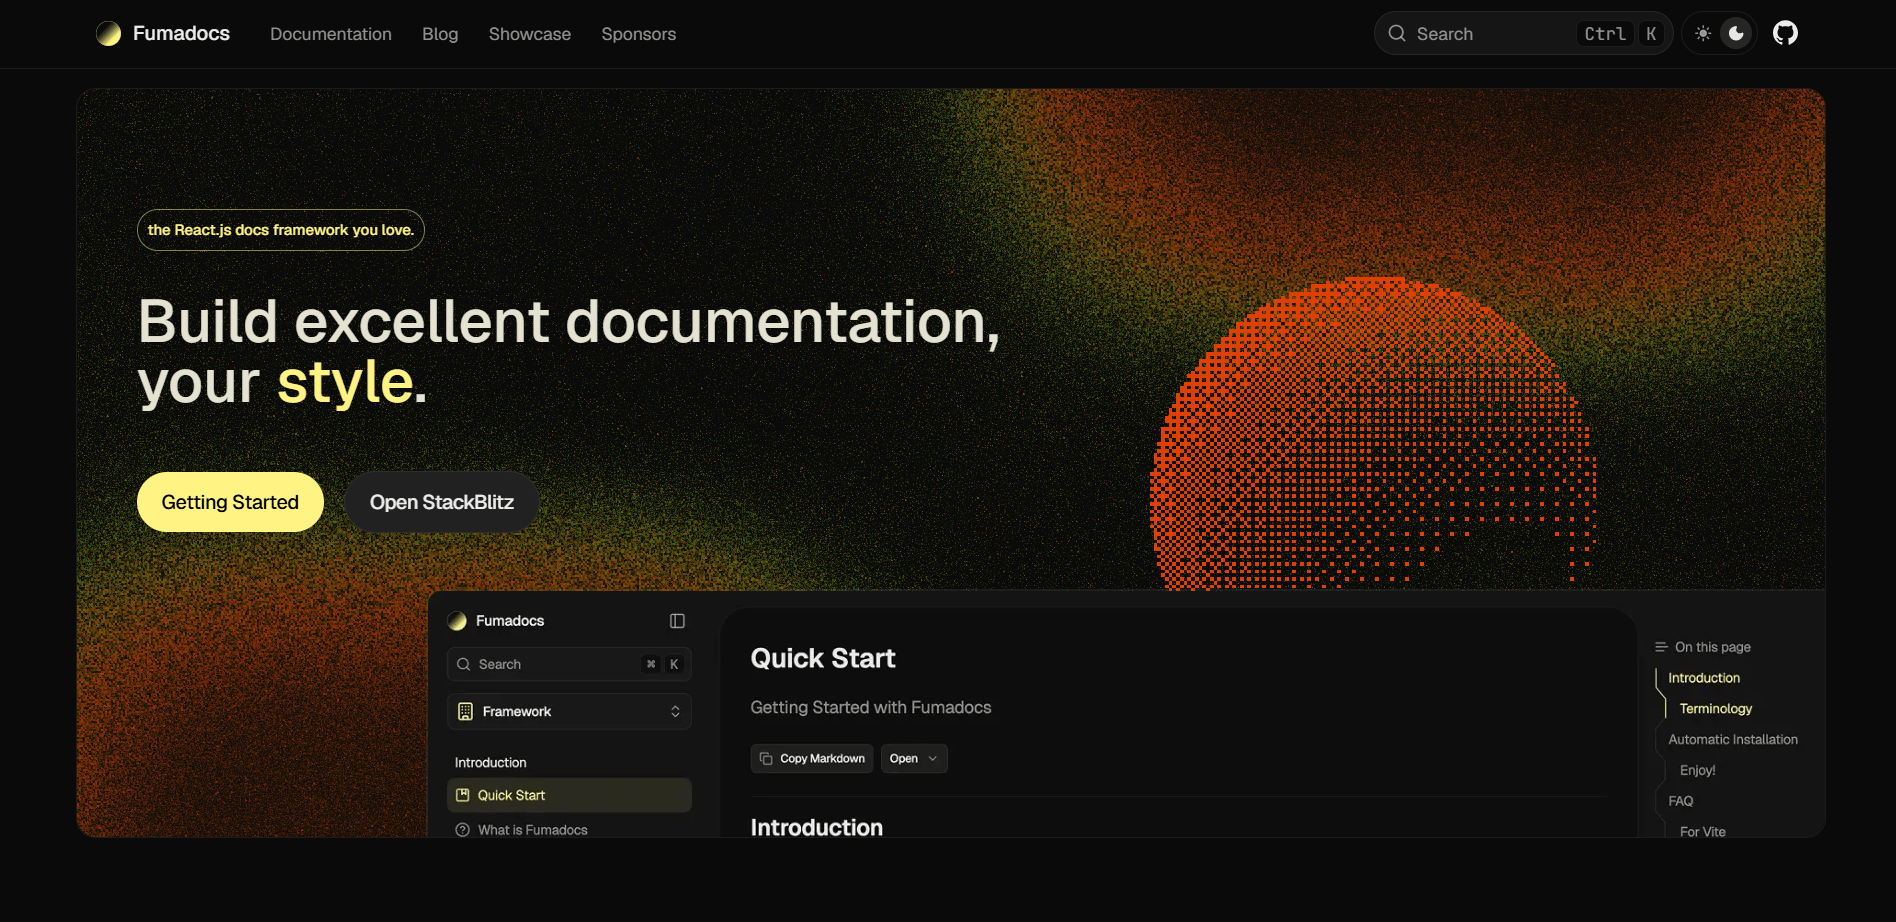This screenshot has height=922, width=1896.
Task: Click the Getting Started button
Action: coord(230,502)
